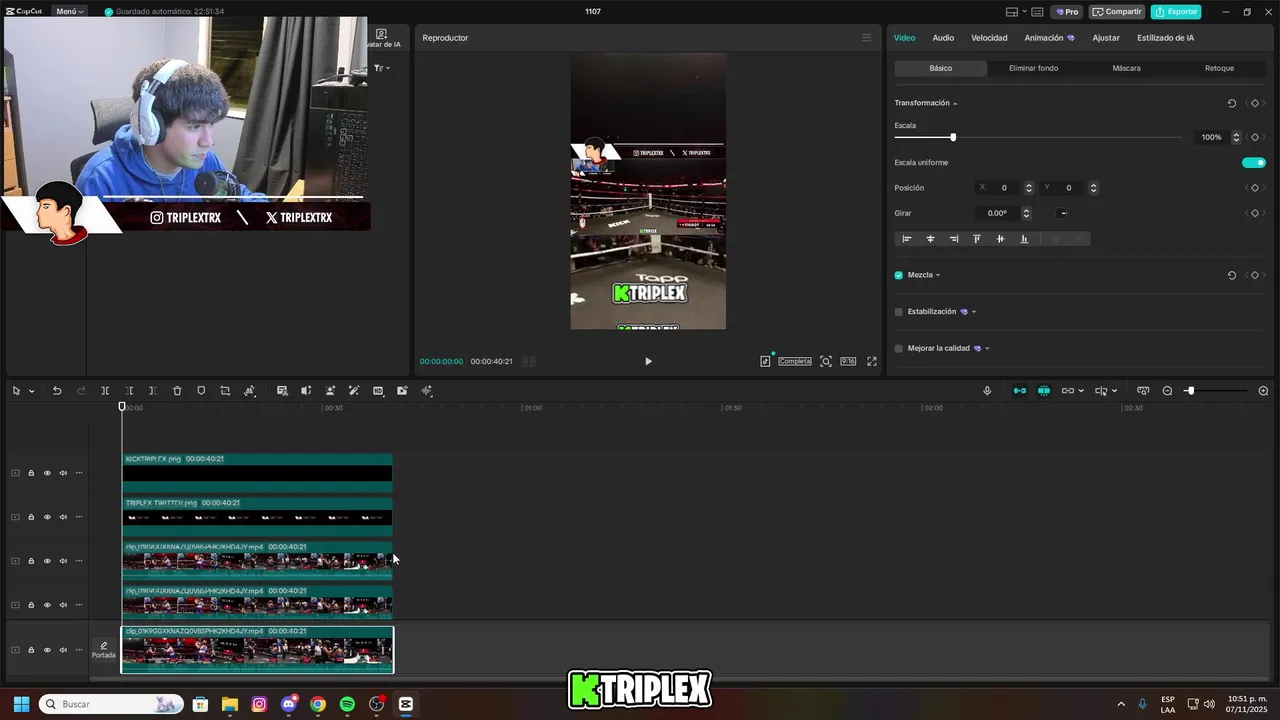This screenshot has height=720, width=1280.
Task: Click the player focus frame scan icon
Action: tap(826, 361)
